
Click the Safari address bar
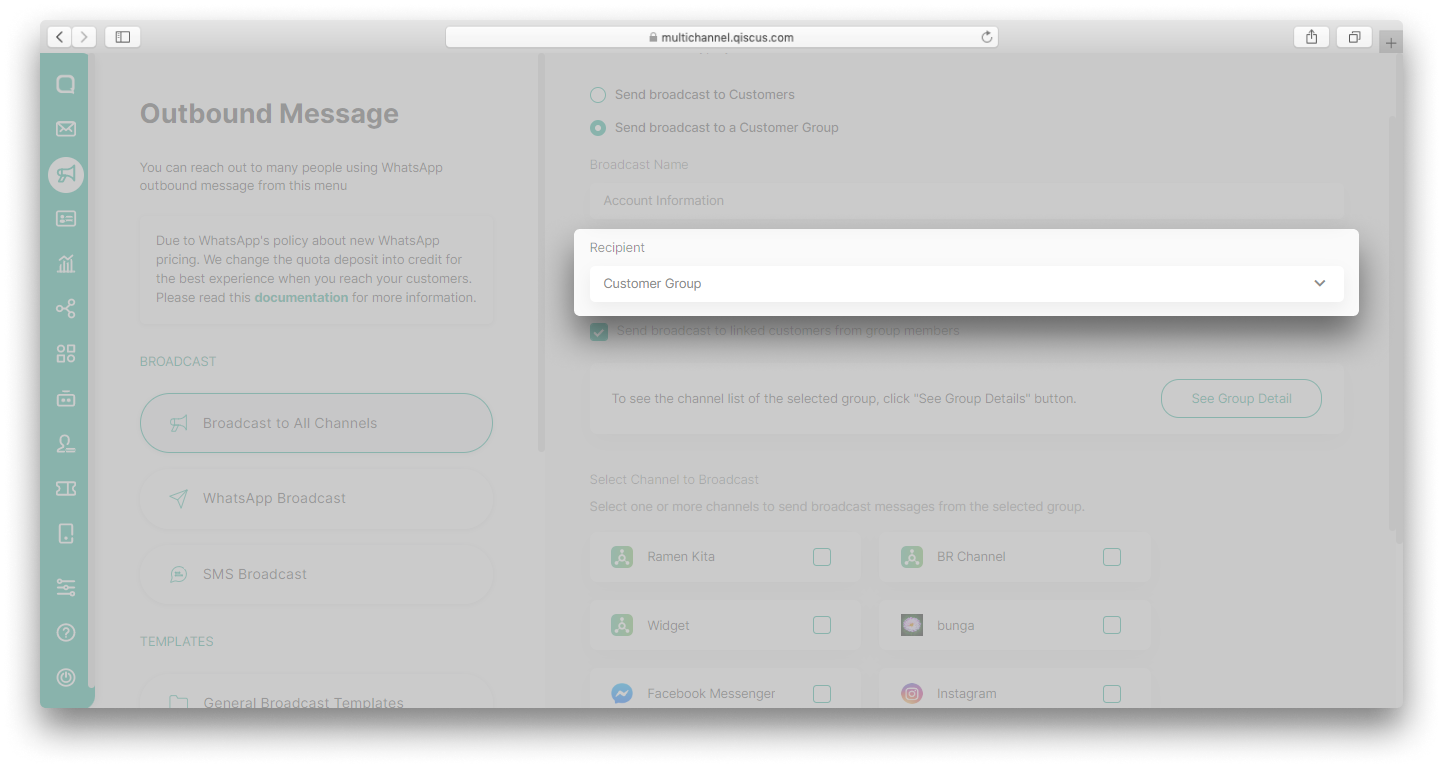(x=721, y=37)
